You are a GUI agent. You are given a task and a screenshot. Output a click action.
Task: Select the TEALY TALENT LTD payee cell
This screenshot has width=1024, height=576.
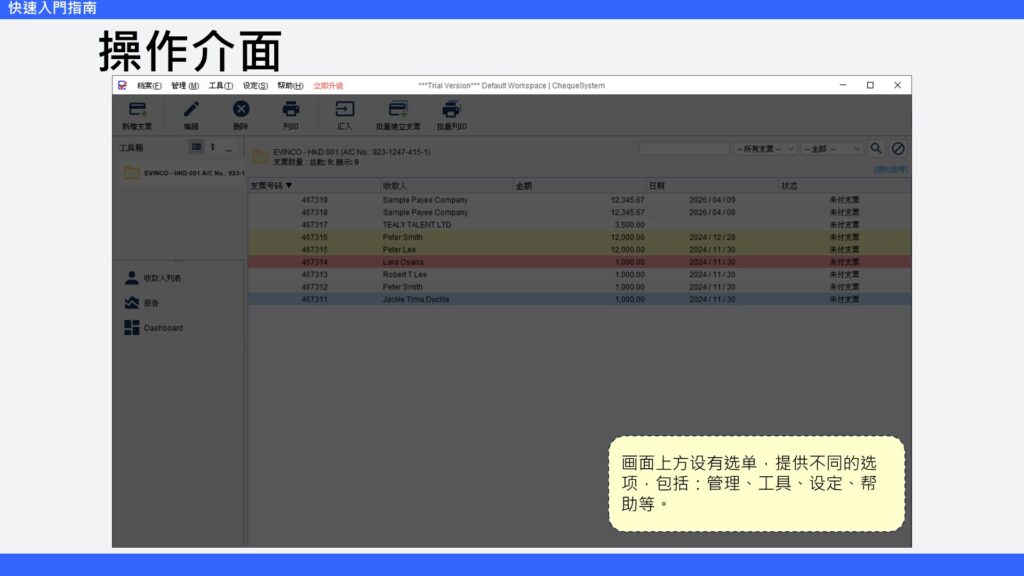[417, 225]
